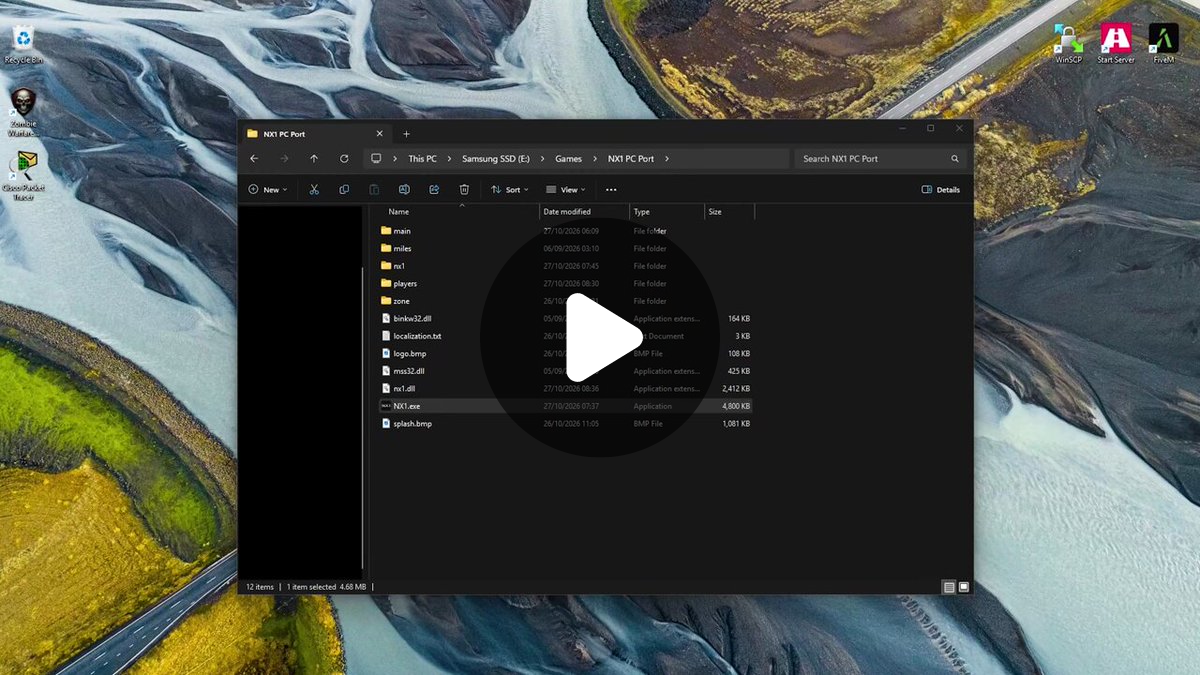
Task: Open the New dropdown menu
Action: (268, 189)
